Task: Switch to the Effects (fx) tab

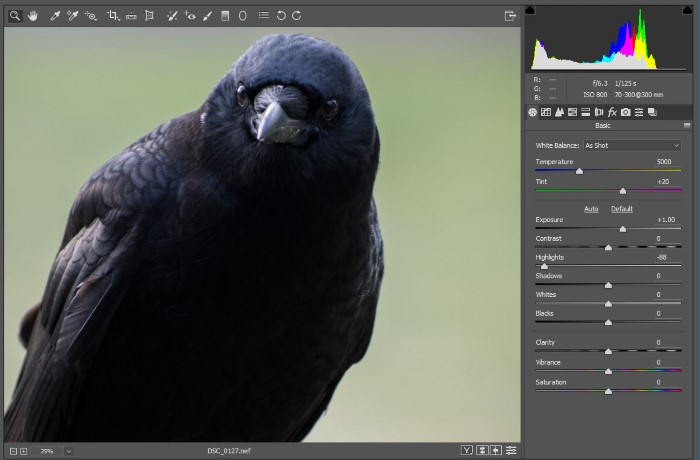Action: tap(612, 112)
